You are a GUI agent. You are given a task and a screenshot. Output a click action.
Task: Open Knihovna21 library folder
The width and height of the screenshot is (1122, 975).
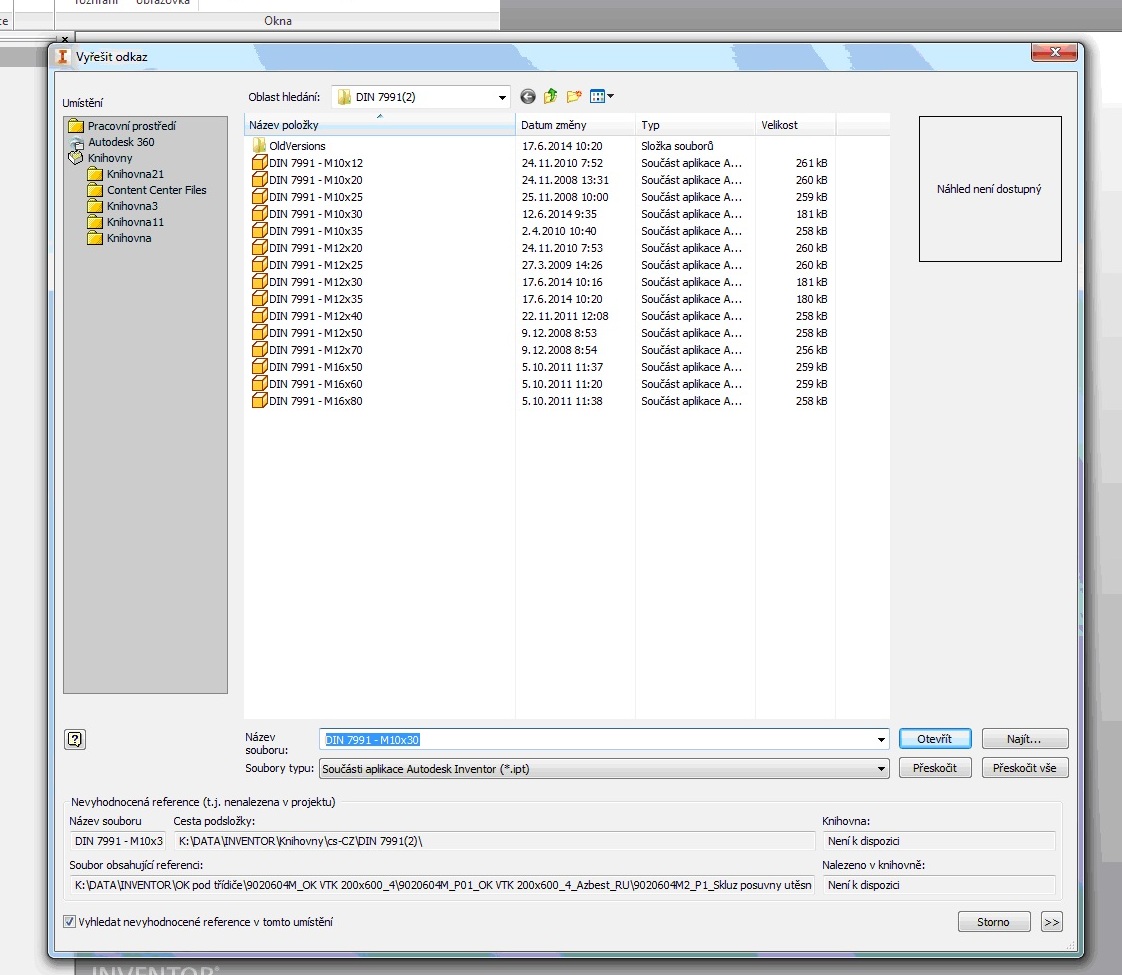coord(126,174)
